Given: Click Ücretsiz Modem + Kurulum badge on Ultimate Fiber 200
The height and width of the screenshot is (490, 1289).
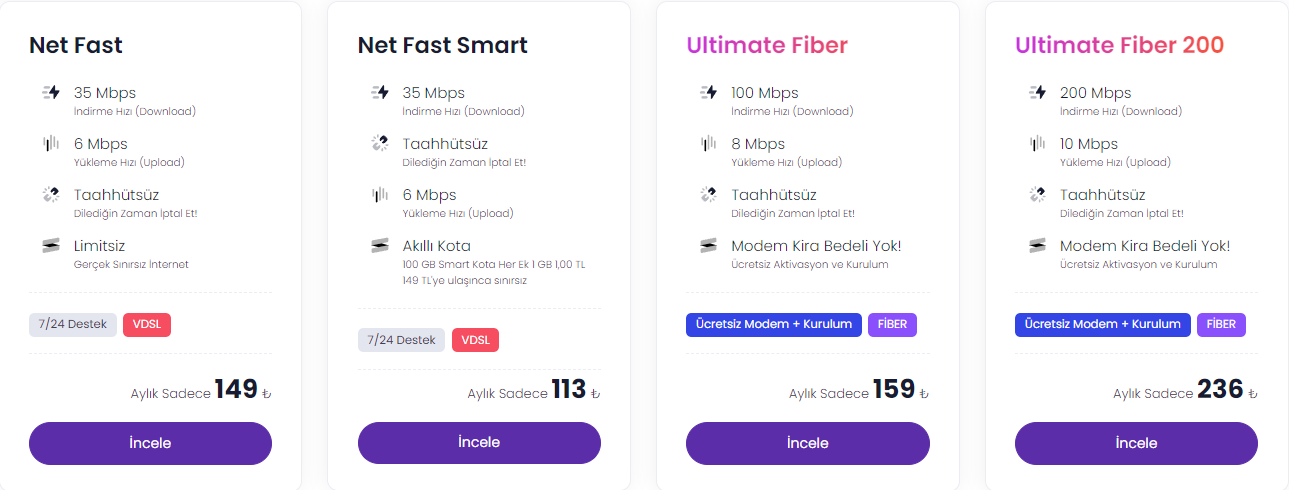Looking at the screenshot, I should (1102, 324).
